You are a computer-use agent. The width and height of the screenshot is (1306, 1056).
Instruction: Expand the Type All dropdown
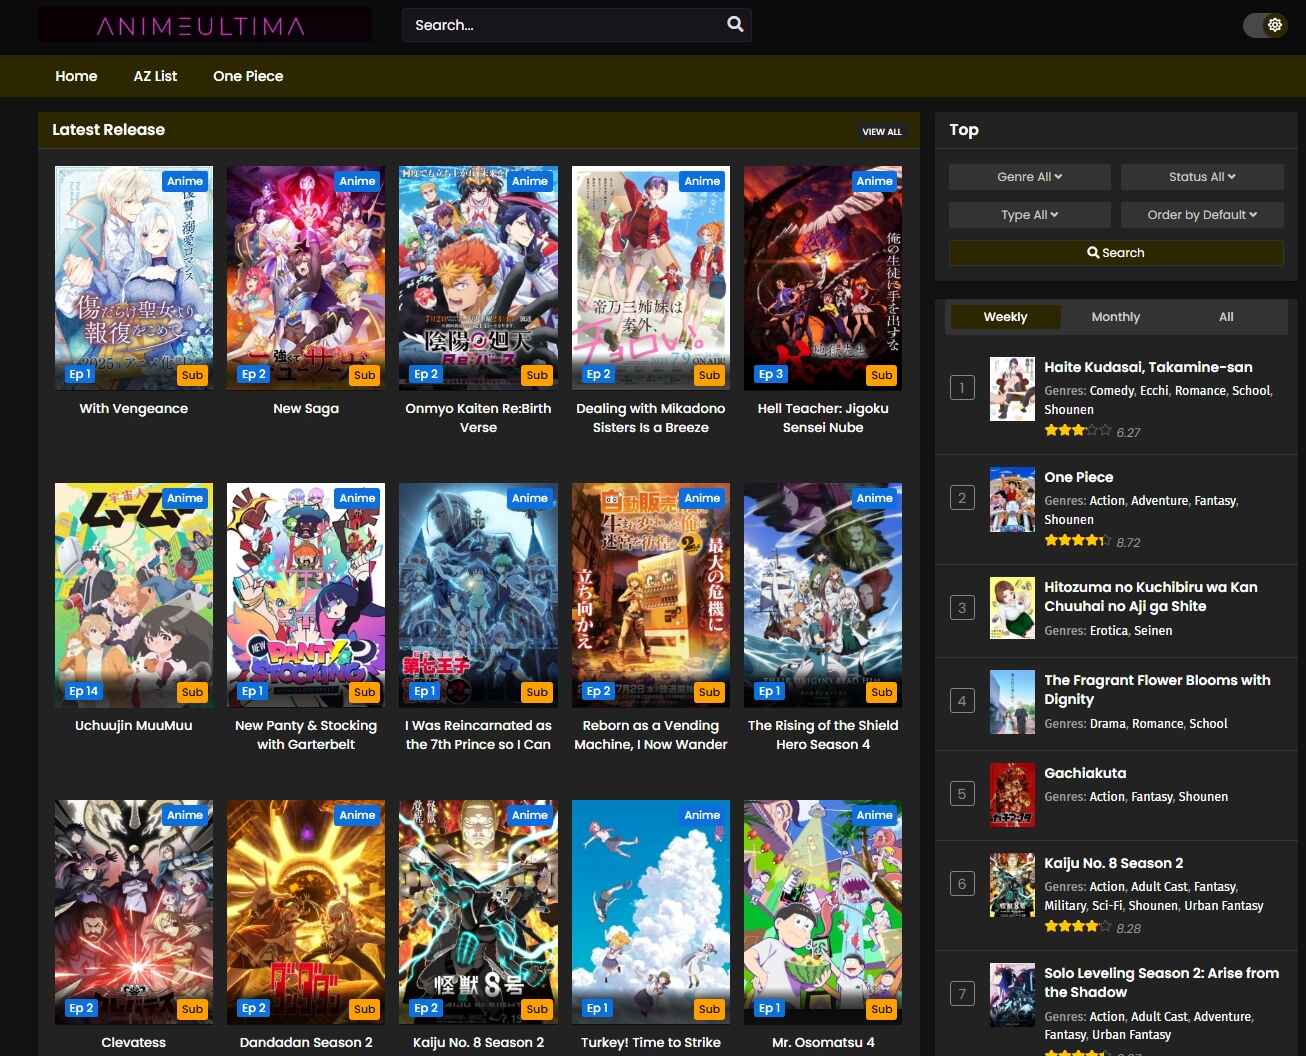point(1029,215)
